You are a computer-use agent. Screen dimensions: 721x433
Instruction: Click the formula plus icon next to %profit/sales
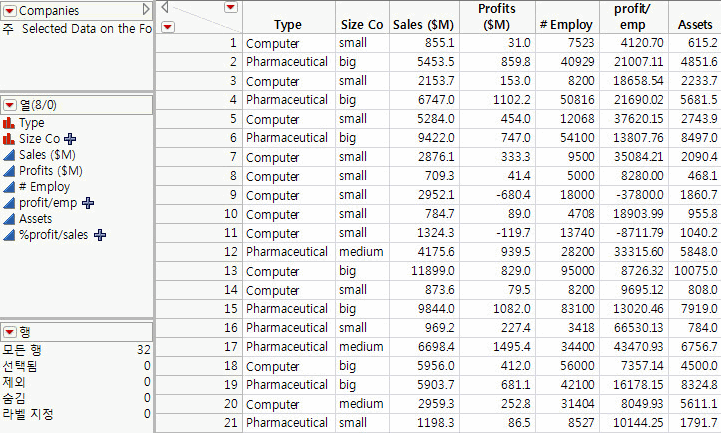click(102, 235)
